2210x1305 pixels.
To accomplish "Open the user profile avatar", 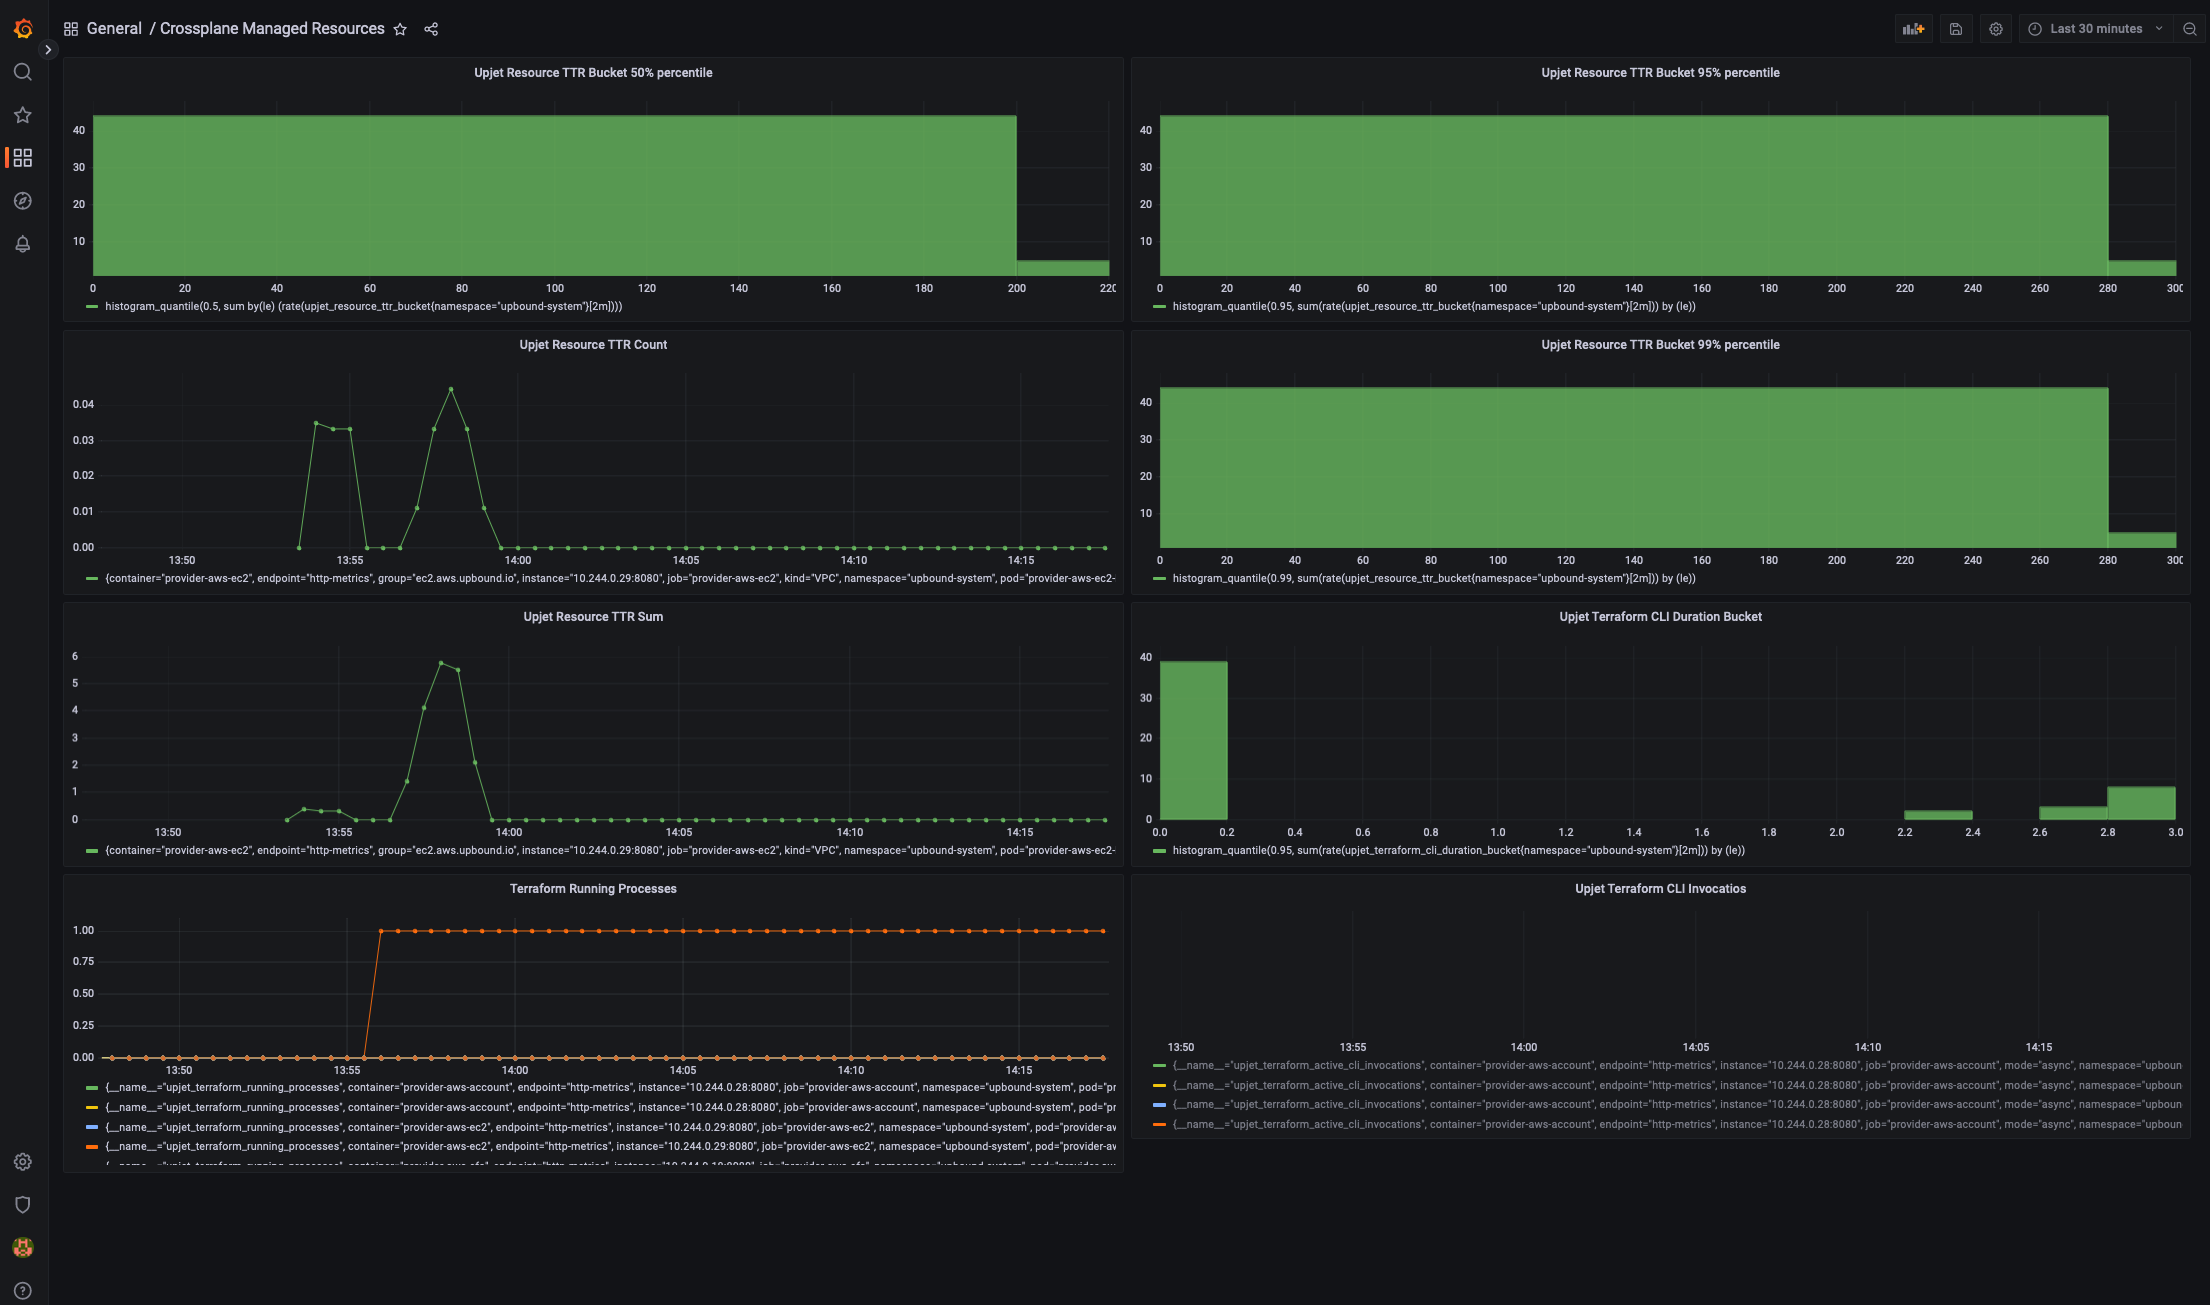I will [x=23, y=1247].
